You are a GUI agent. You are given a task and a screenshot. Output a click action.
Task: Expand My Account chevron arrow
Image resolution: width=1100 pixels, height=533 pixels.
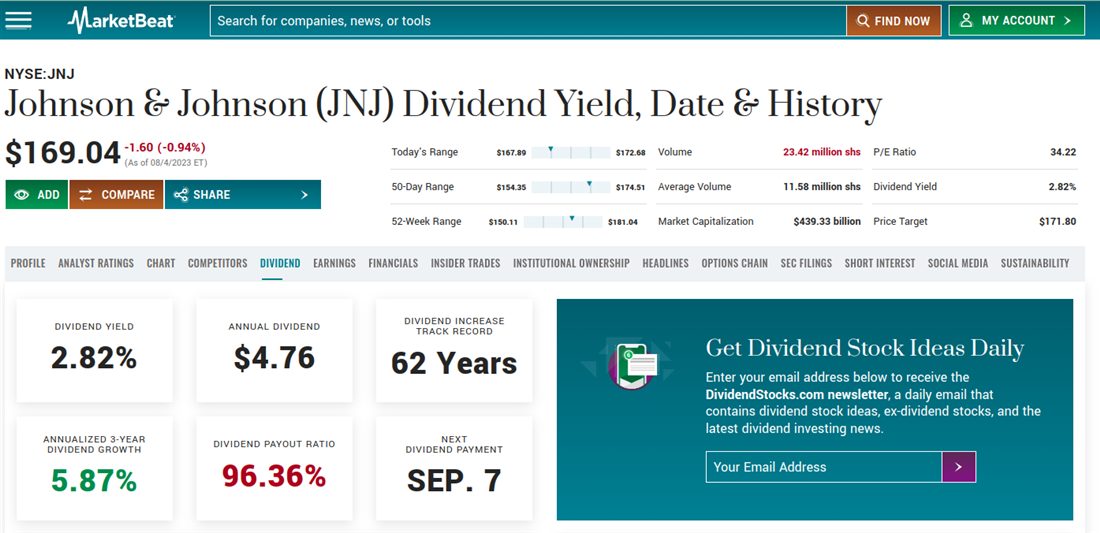(1067, 20)
